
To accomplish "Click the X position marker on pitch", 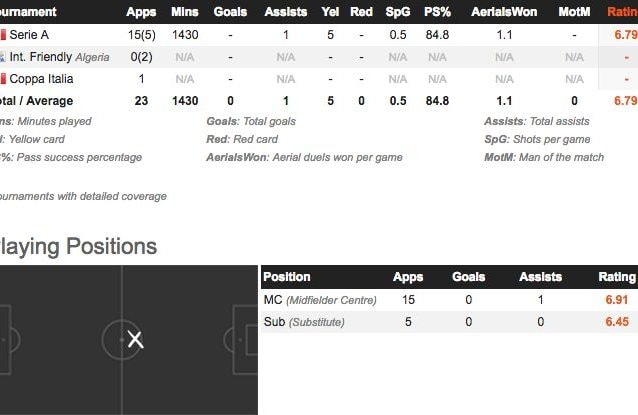I will [x=135, y=339].
